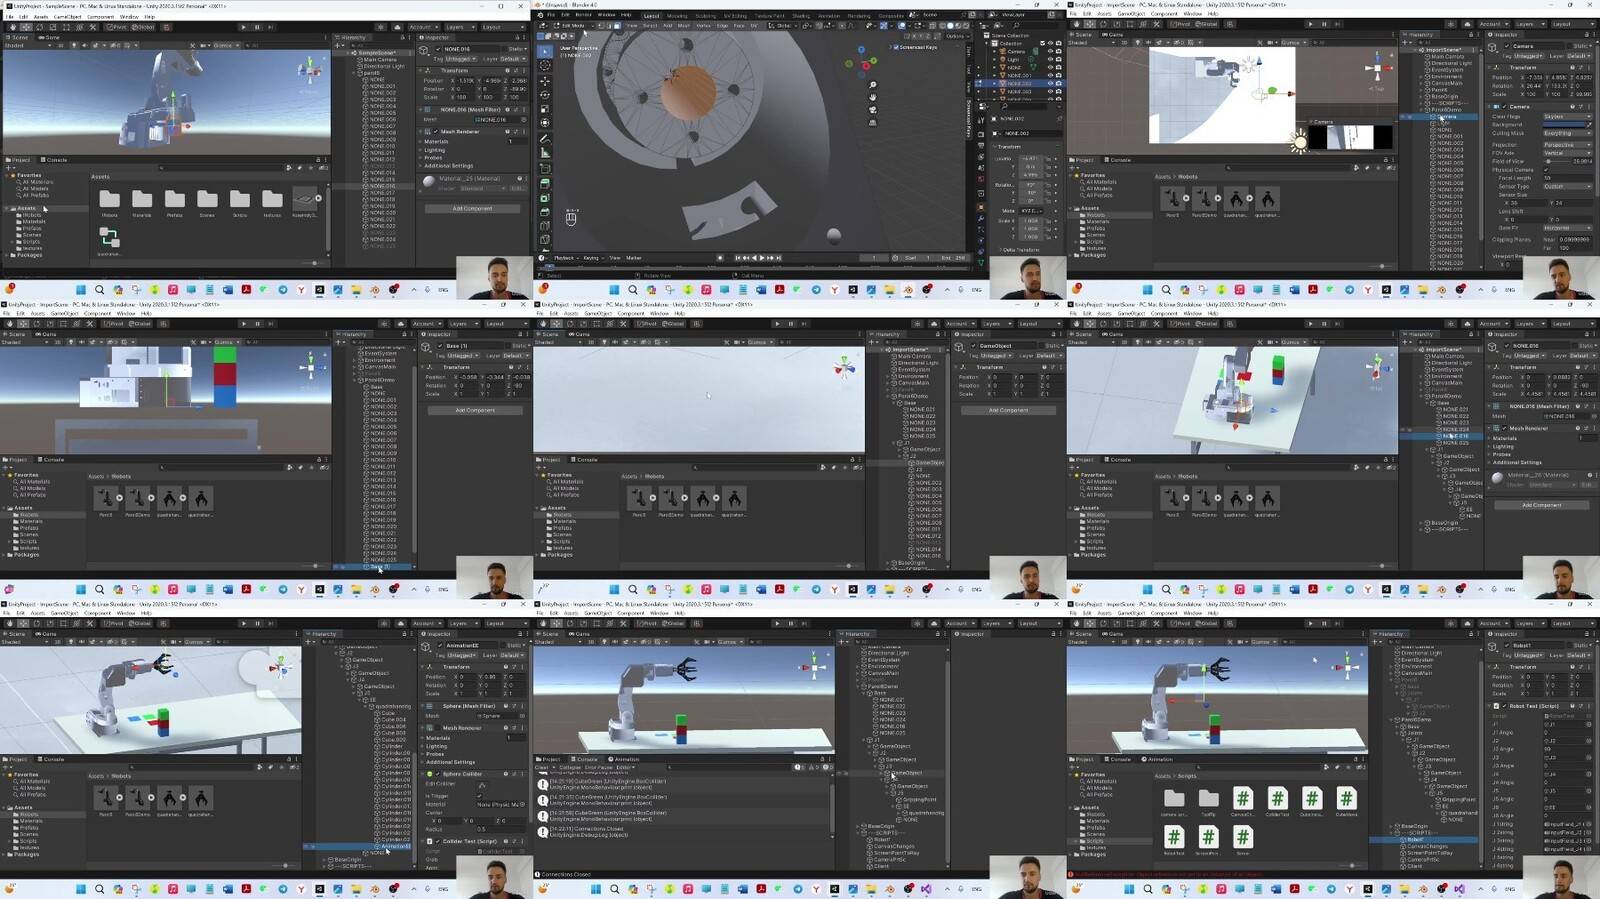1600x899 pixels.
Task: Open the Scenes folder icon in SampleScene's Assets
Action: 207,200
